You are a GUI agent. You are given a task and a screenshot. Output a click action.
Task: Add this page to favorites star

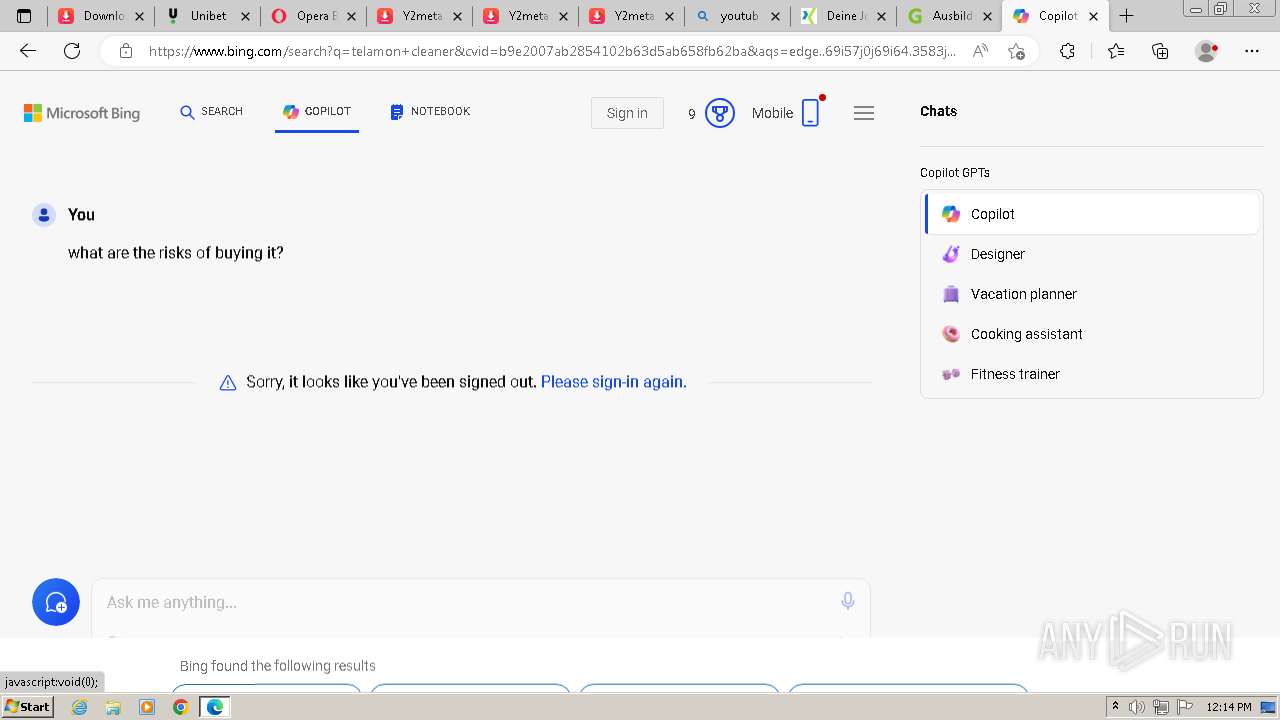(x=1016, y=51)
